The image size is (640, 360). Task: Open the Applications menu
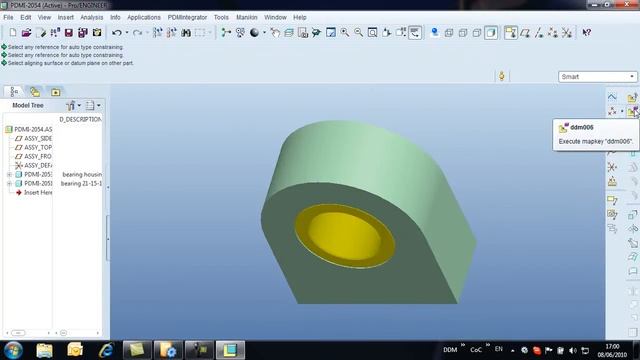coord(144,18)
